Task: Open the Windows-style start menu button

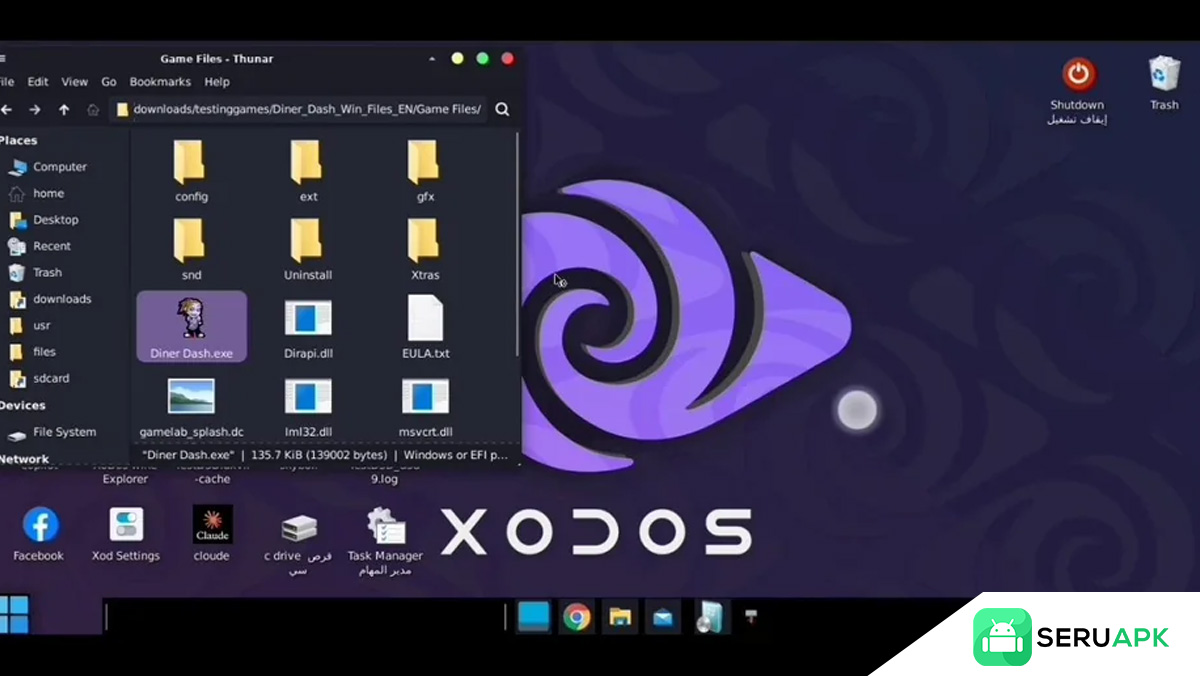Action: click(15, 615)
